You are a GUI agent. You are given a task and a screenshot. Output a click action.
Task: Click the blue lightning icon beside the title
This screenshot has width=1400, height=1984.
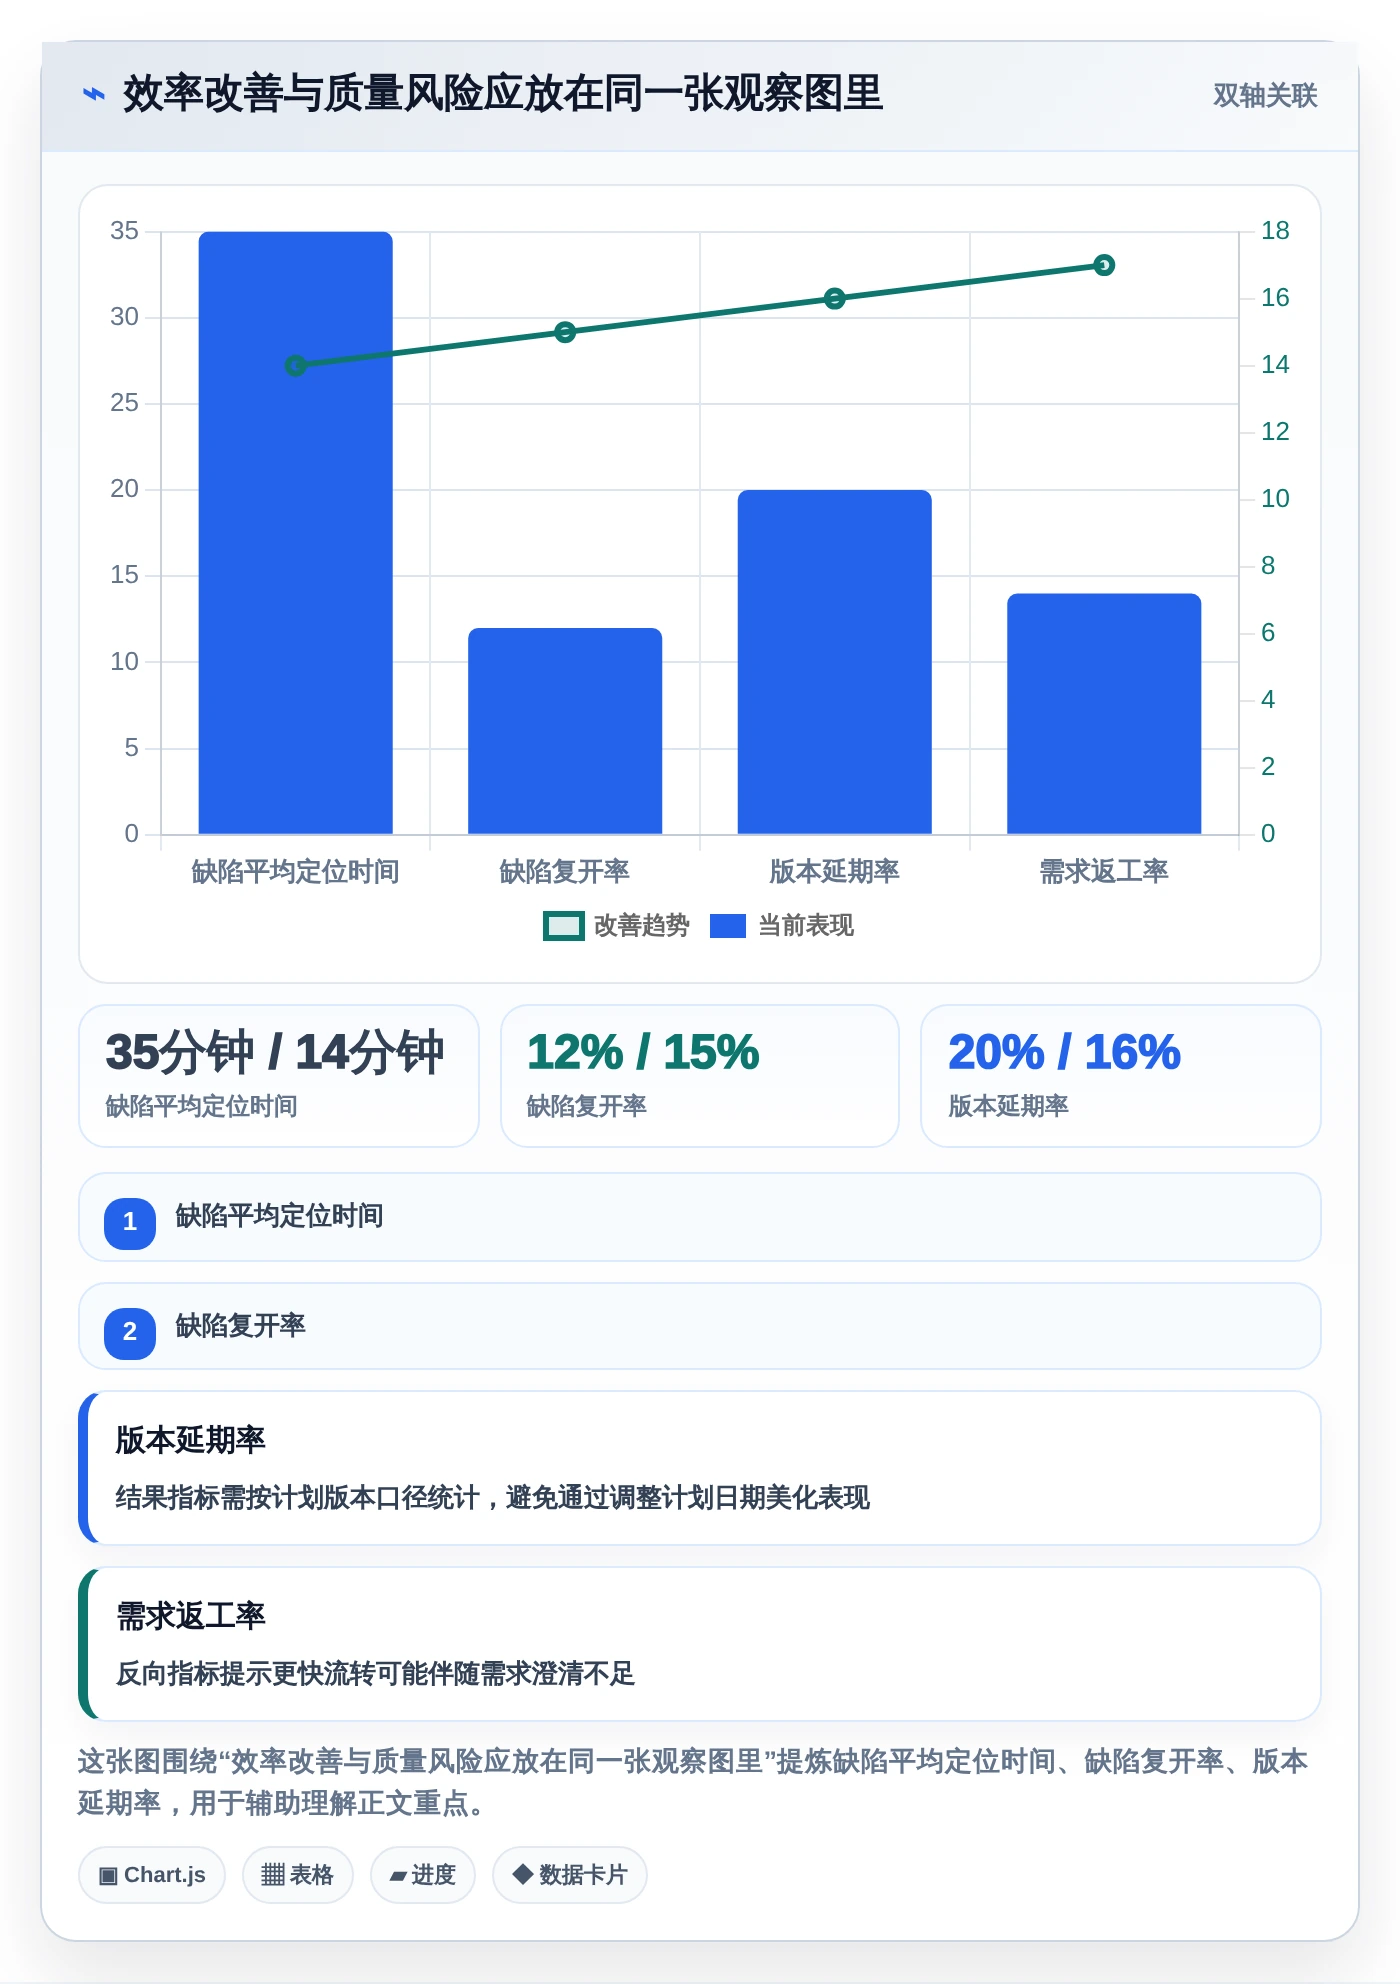(x=94, y=95)
